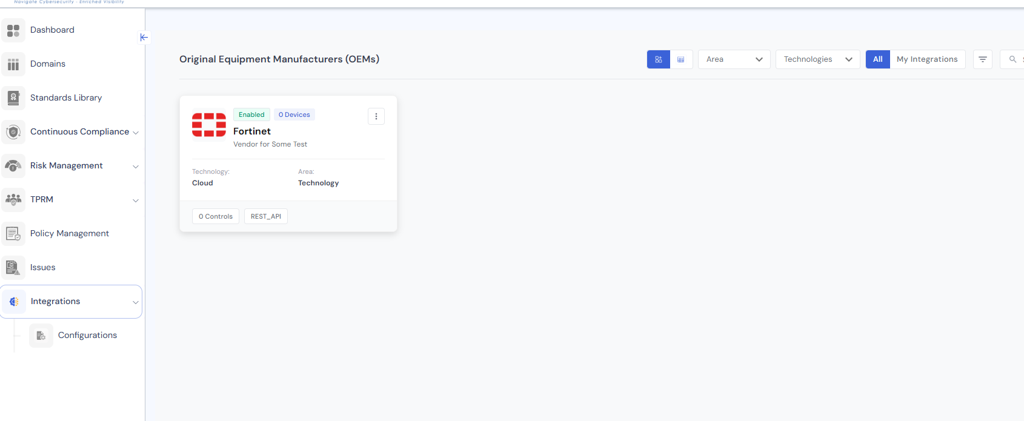Screen dimensions: 1024x421
Task: Click the Issues sidebar icon
Action: (13, 268)
